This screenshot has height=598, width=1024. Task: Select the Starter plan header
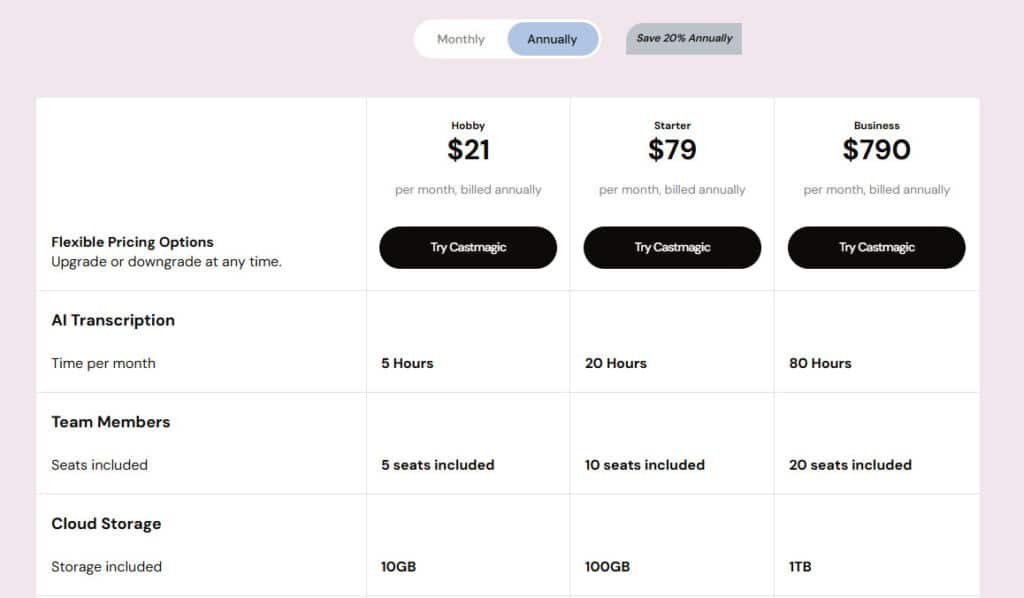[x=672, y=125]
